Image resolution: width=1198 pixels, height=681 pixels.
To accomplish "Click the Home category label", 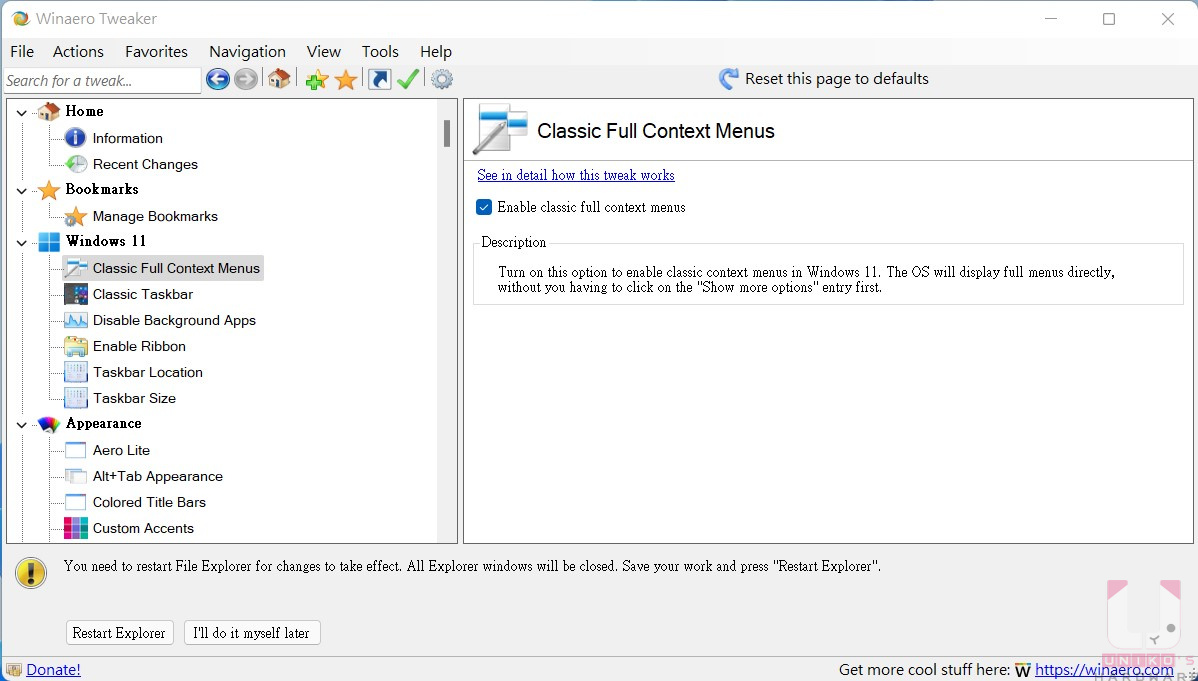I will (84, 111).
